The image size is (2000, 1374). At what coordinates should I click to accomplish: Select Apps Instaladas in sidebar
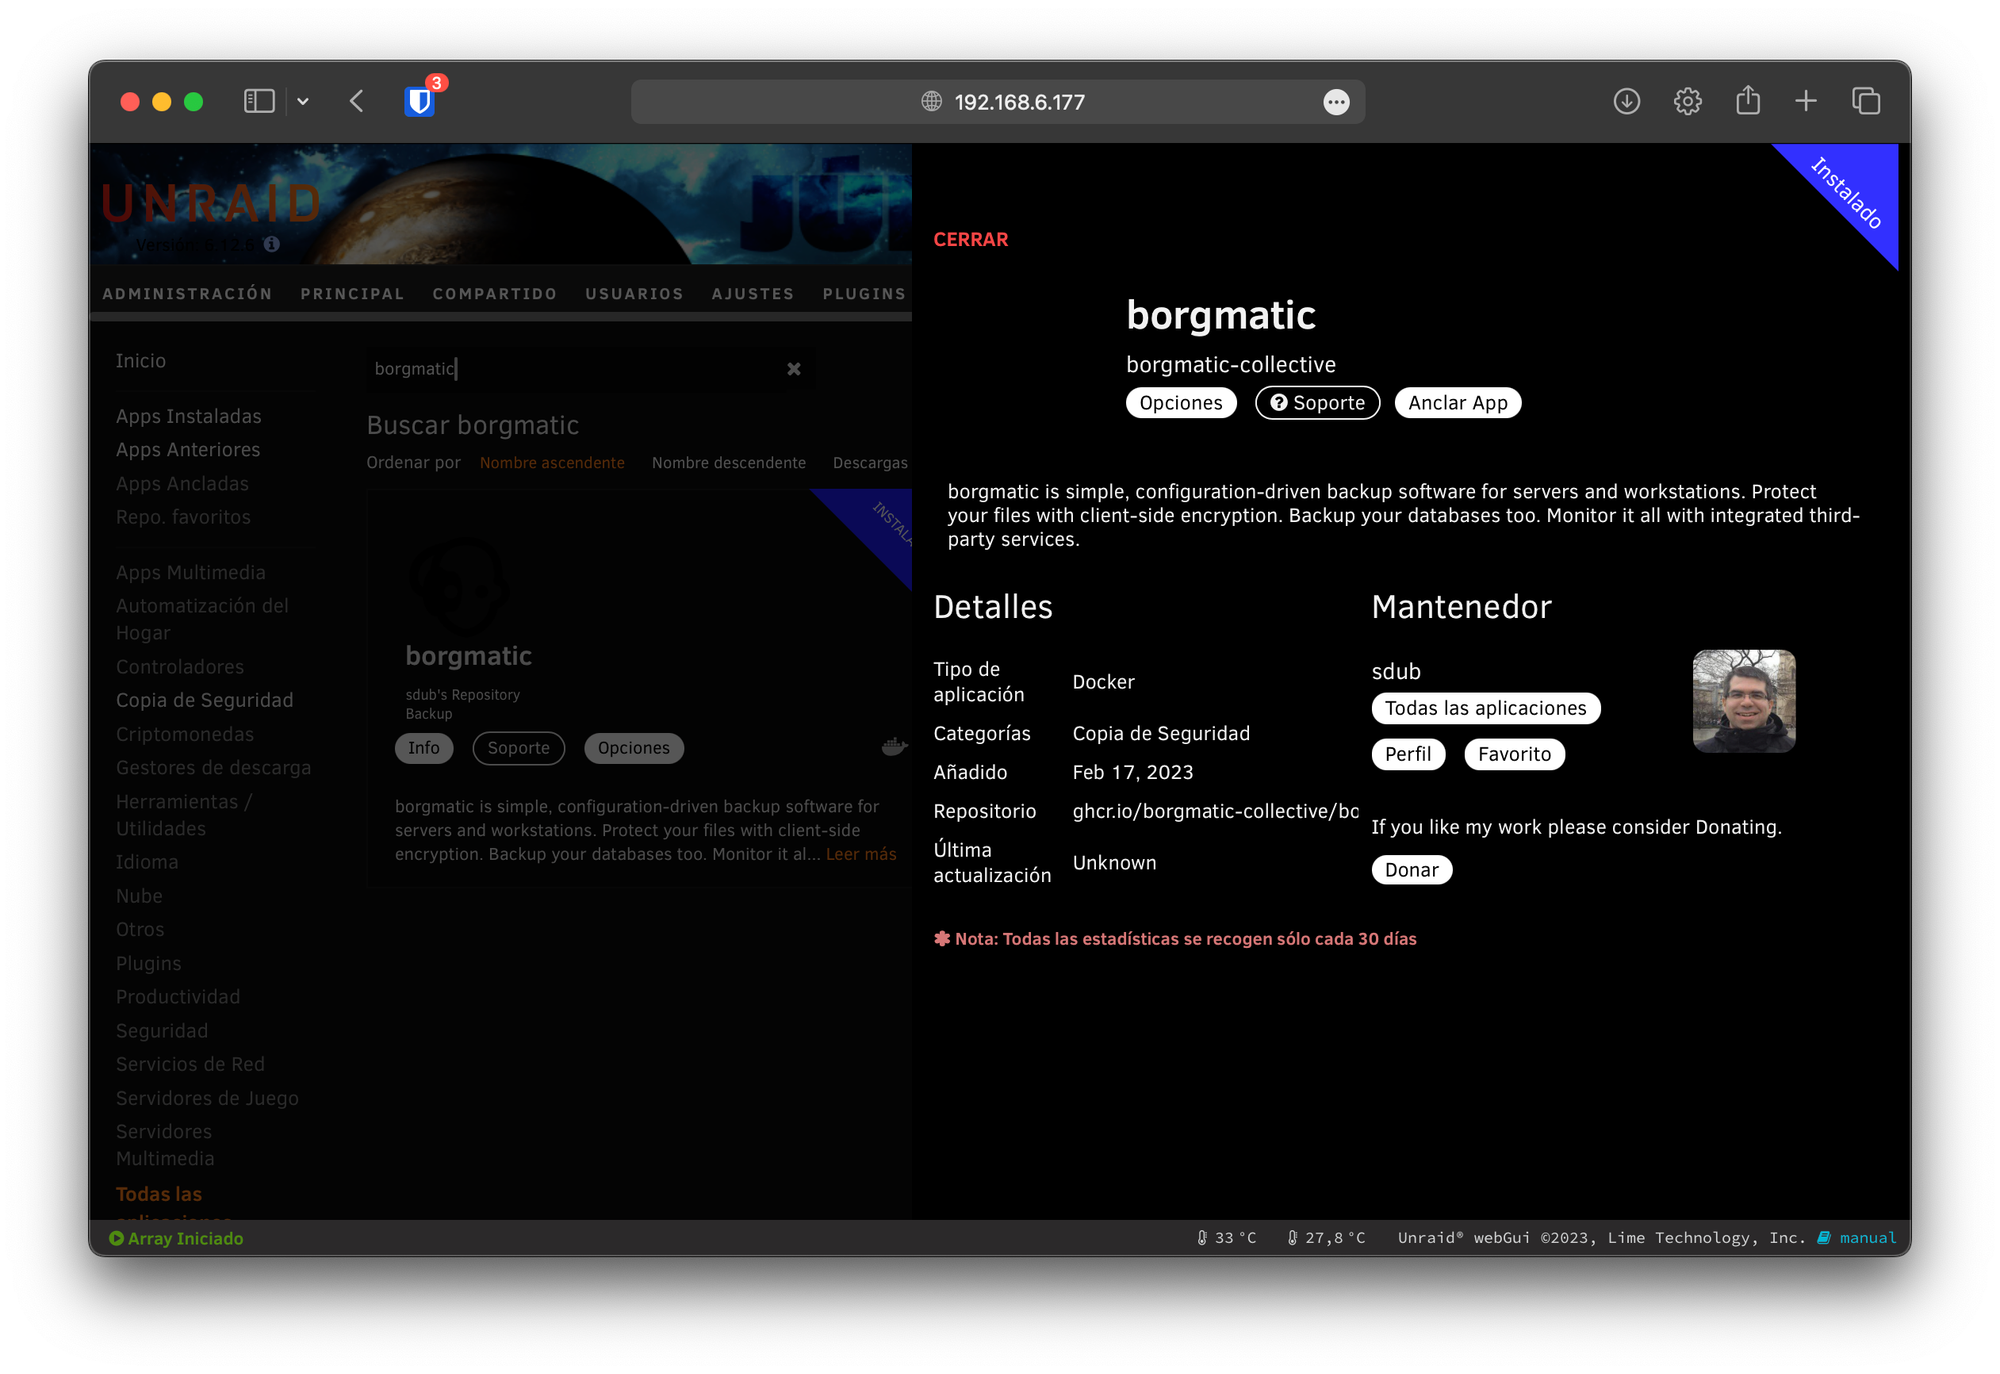[188, 416]
